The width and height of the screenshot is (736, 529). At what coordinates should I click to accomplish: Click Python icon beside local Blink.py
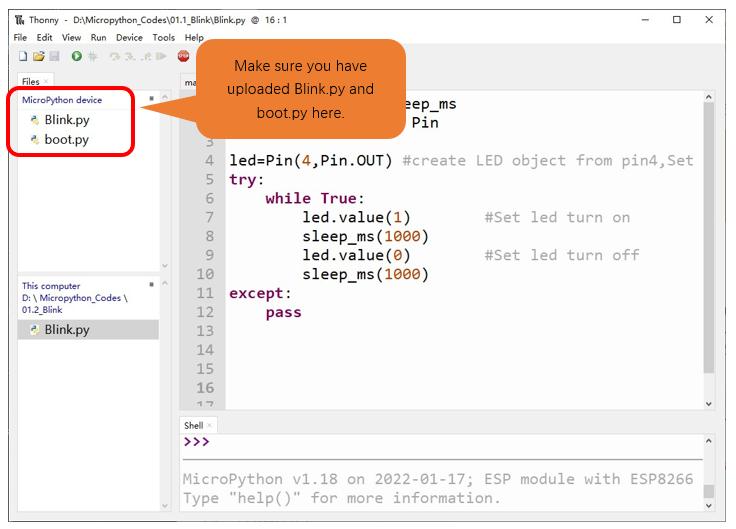point(35,330)
